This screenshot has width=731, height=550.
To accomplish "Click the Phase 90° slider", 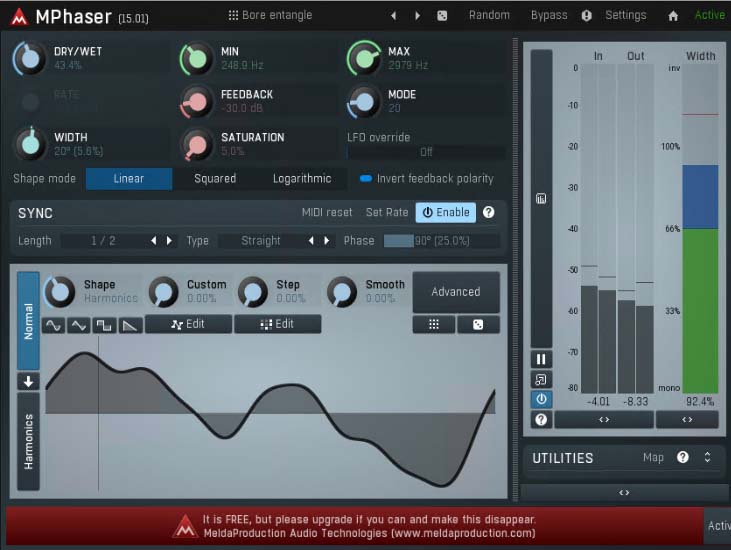I will click(x=441, y=241).
